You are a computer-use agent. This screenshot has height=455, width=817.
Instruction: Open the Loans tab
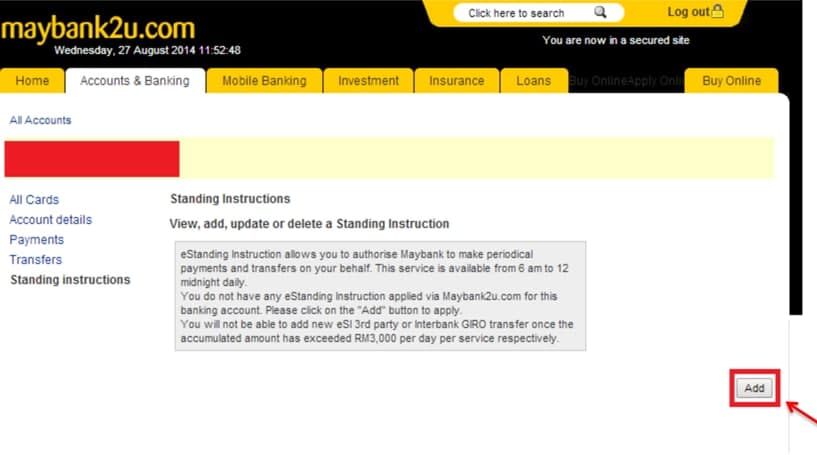pyautogui.click(x=534, y=81)
